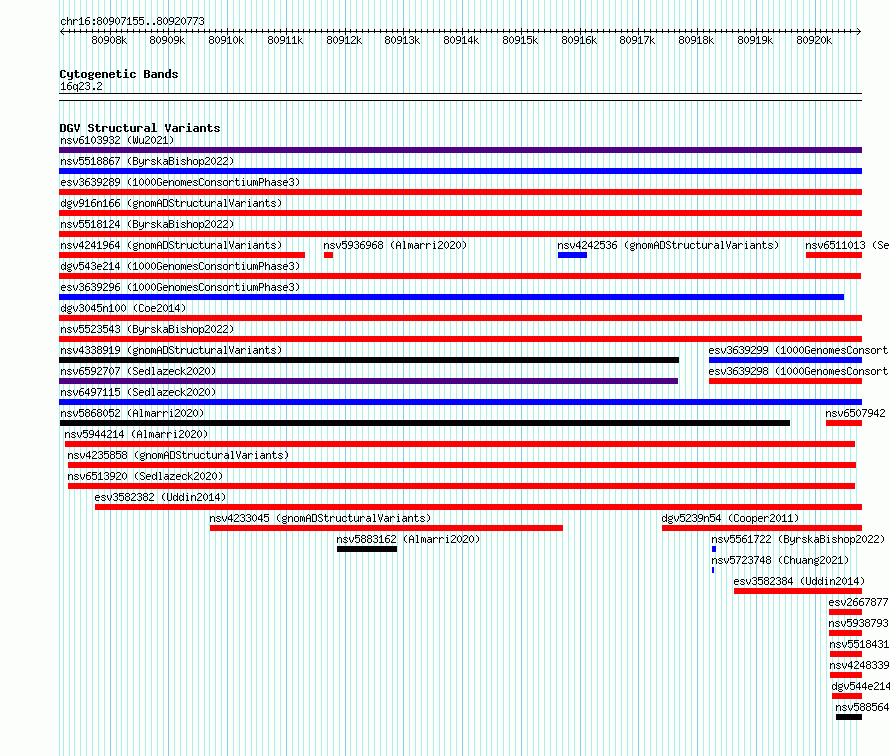Open nsv4235858 (gnomADStructuralVariants) variant
890x756 pixels.
coord(178,455)
